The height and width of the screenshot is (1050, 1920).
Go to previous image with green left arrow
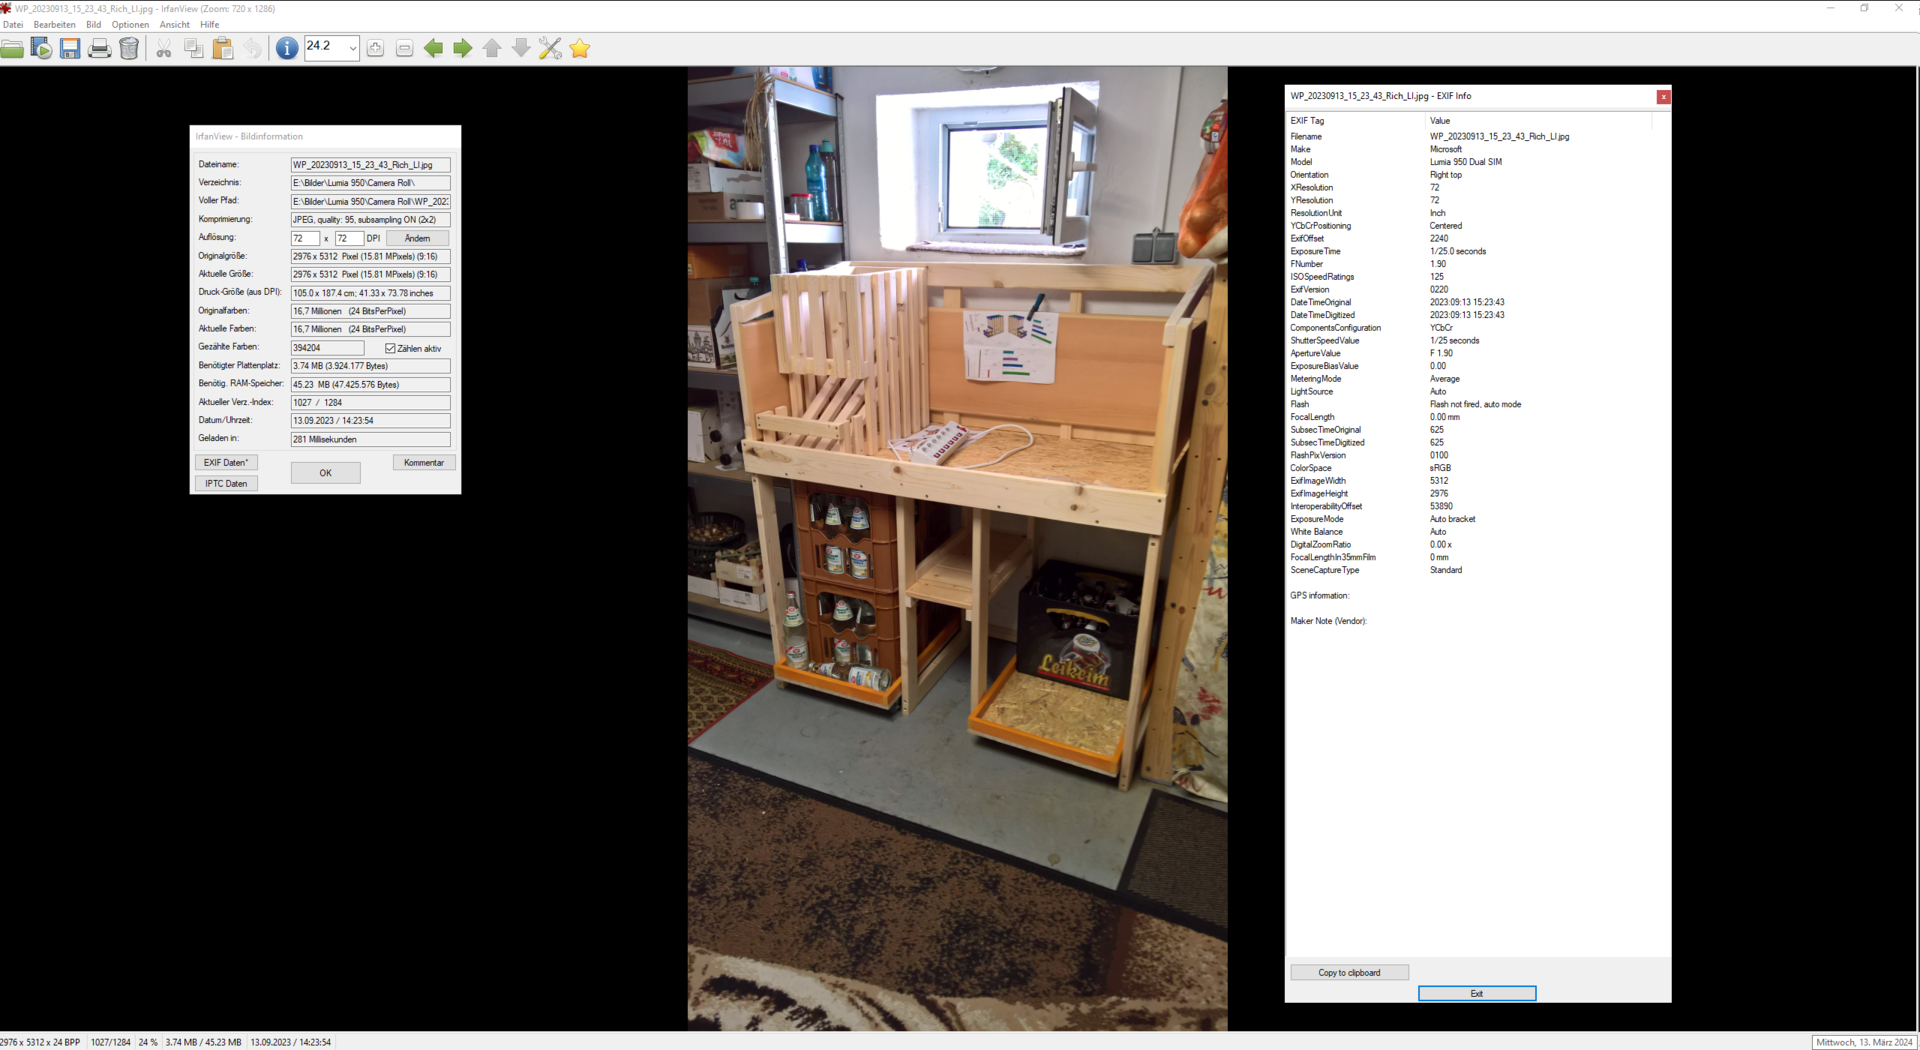coord(433,48)
